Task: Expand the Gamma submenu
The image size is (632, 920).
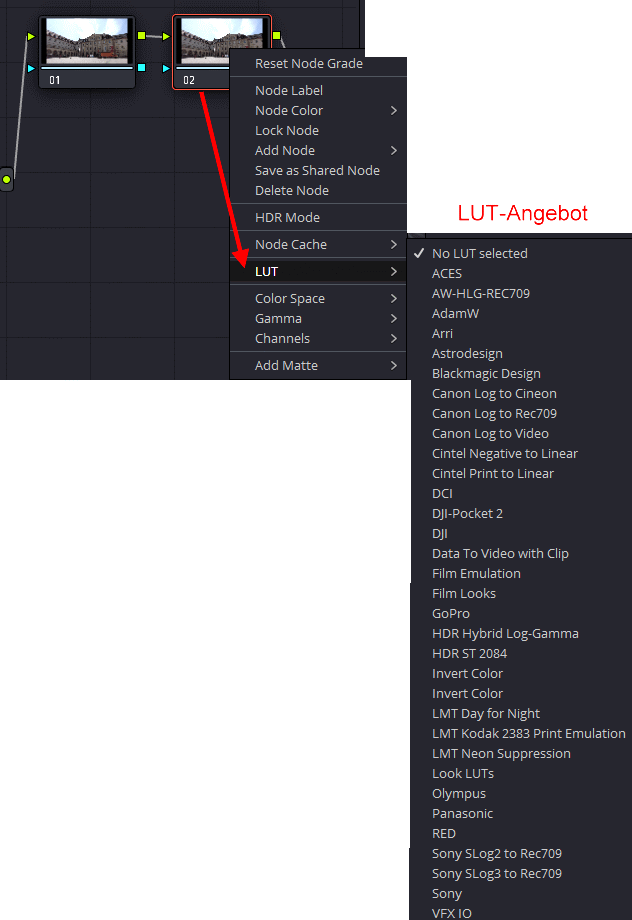Action: click(x=318, y=318)
